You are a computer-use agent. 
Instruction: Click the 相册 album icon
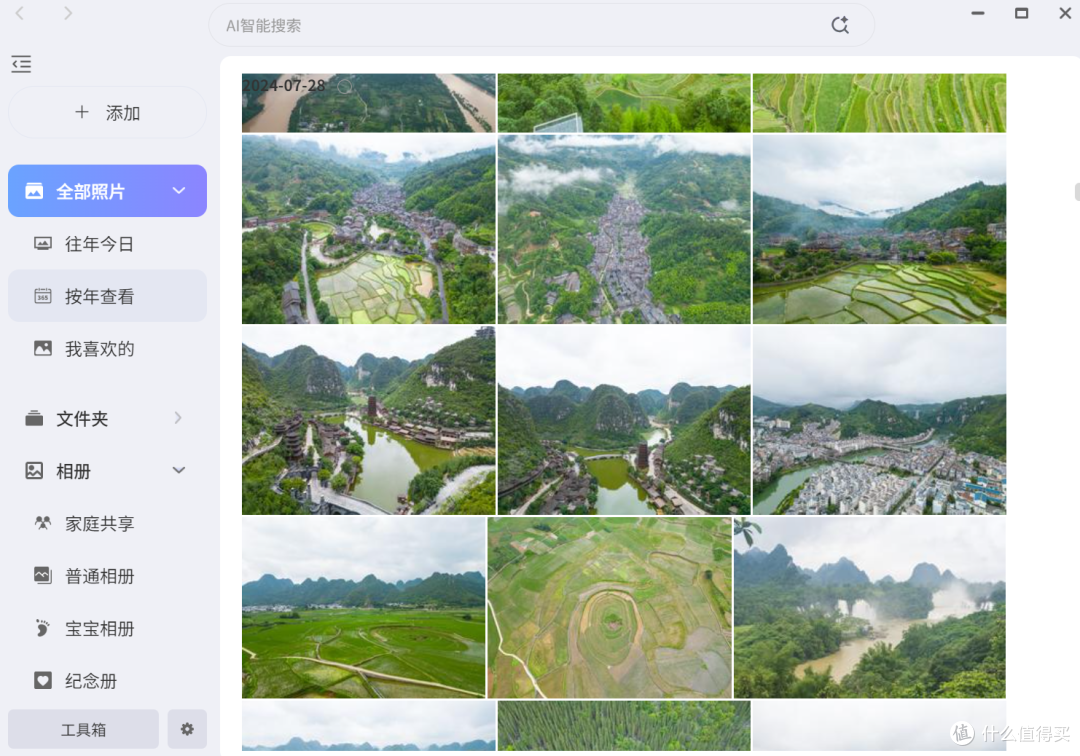pyautogui.click(x=34, y=471)
